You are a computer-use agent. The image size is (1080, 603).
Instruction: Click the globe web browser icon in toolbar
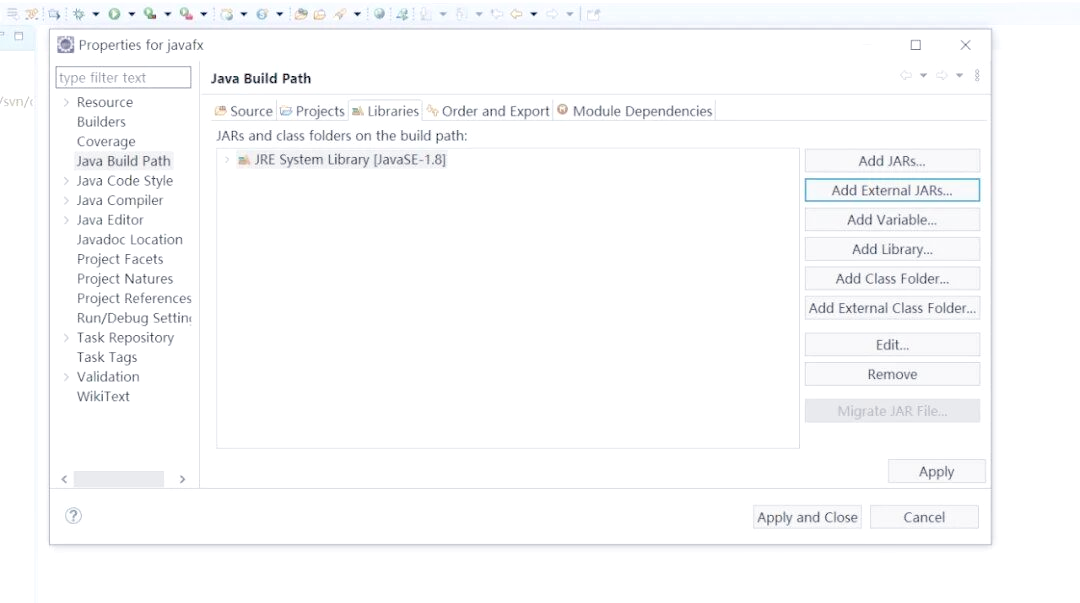(379, 14)
